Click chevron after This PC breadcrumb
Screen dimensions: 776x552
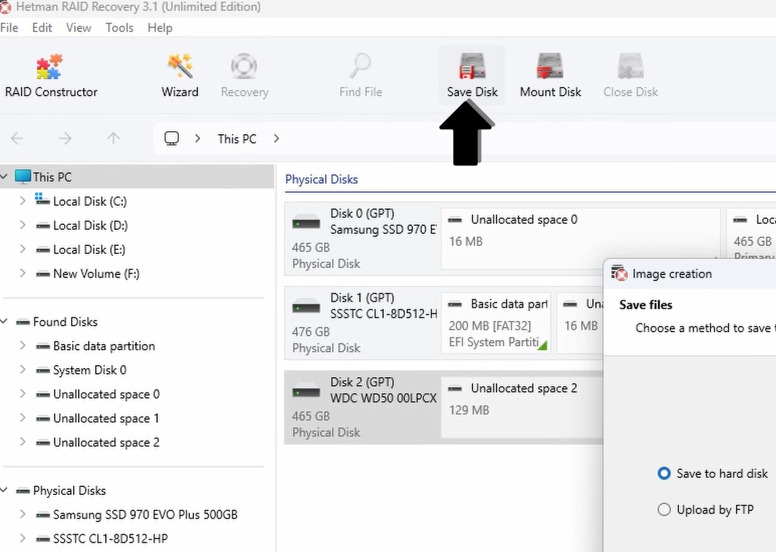pos(276,139)
